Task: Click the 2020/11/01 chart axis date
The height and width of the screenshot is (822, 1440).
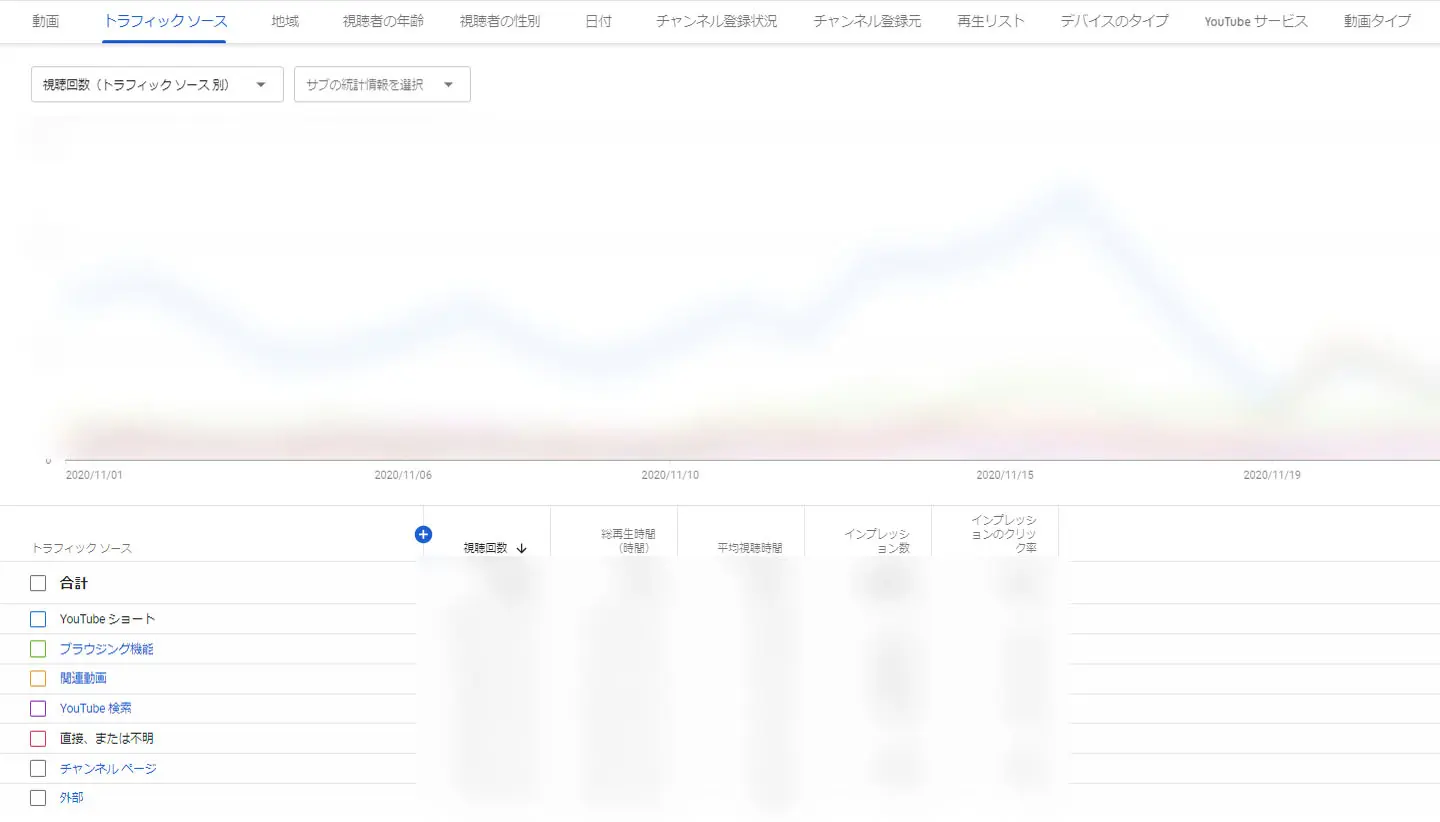Action: pyautogui.click(x=94, y=475)
